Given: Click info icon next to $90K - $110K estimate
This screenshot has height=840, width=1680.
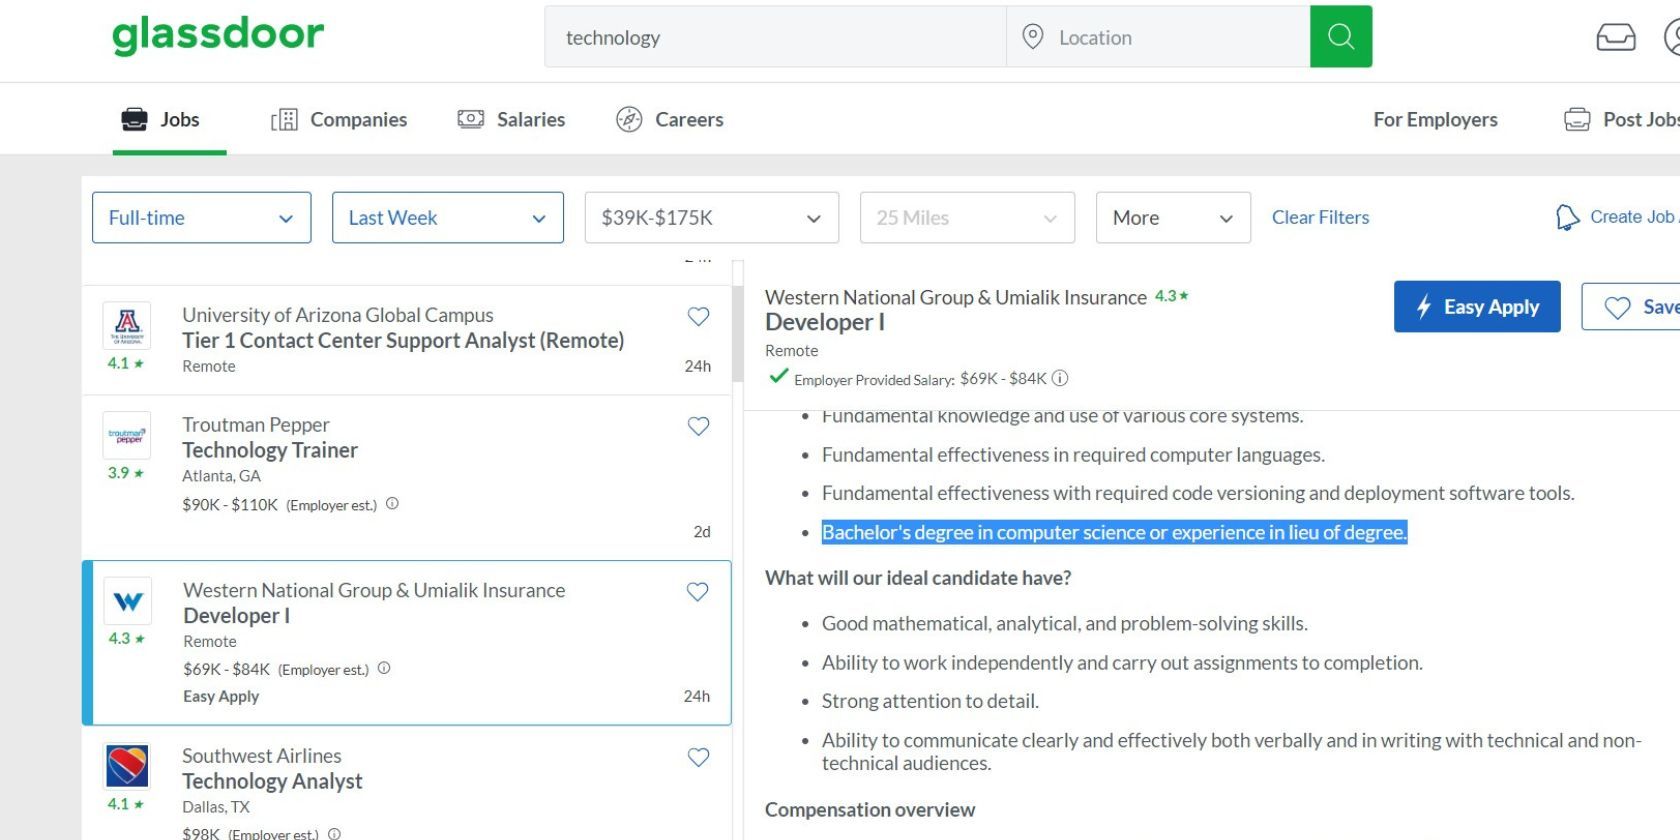Looking at the screenshot, I should [x=392, y=504].
